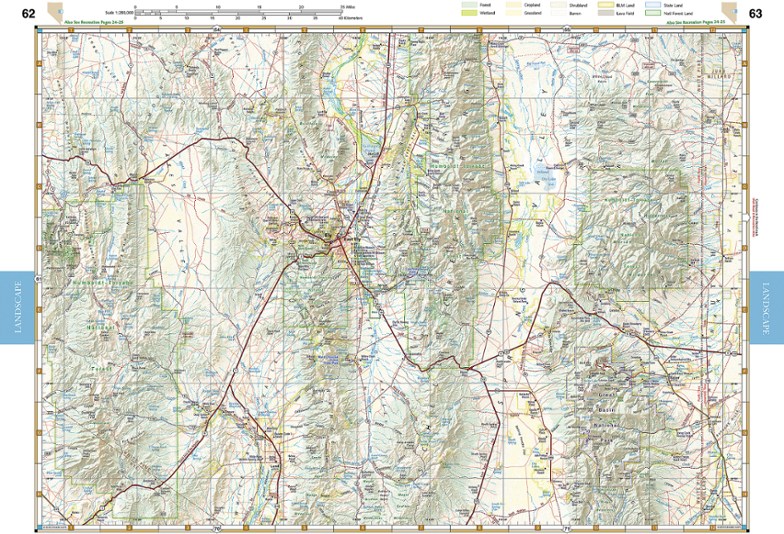The width and height of the screenshot is (784, 534).
Task: Choose the Nat'l Forest Land legend swatch
Action: (x=651, y=14)
